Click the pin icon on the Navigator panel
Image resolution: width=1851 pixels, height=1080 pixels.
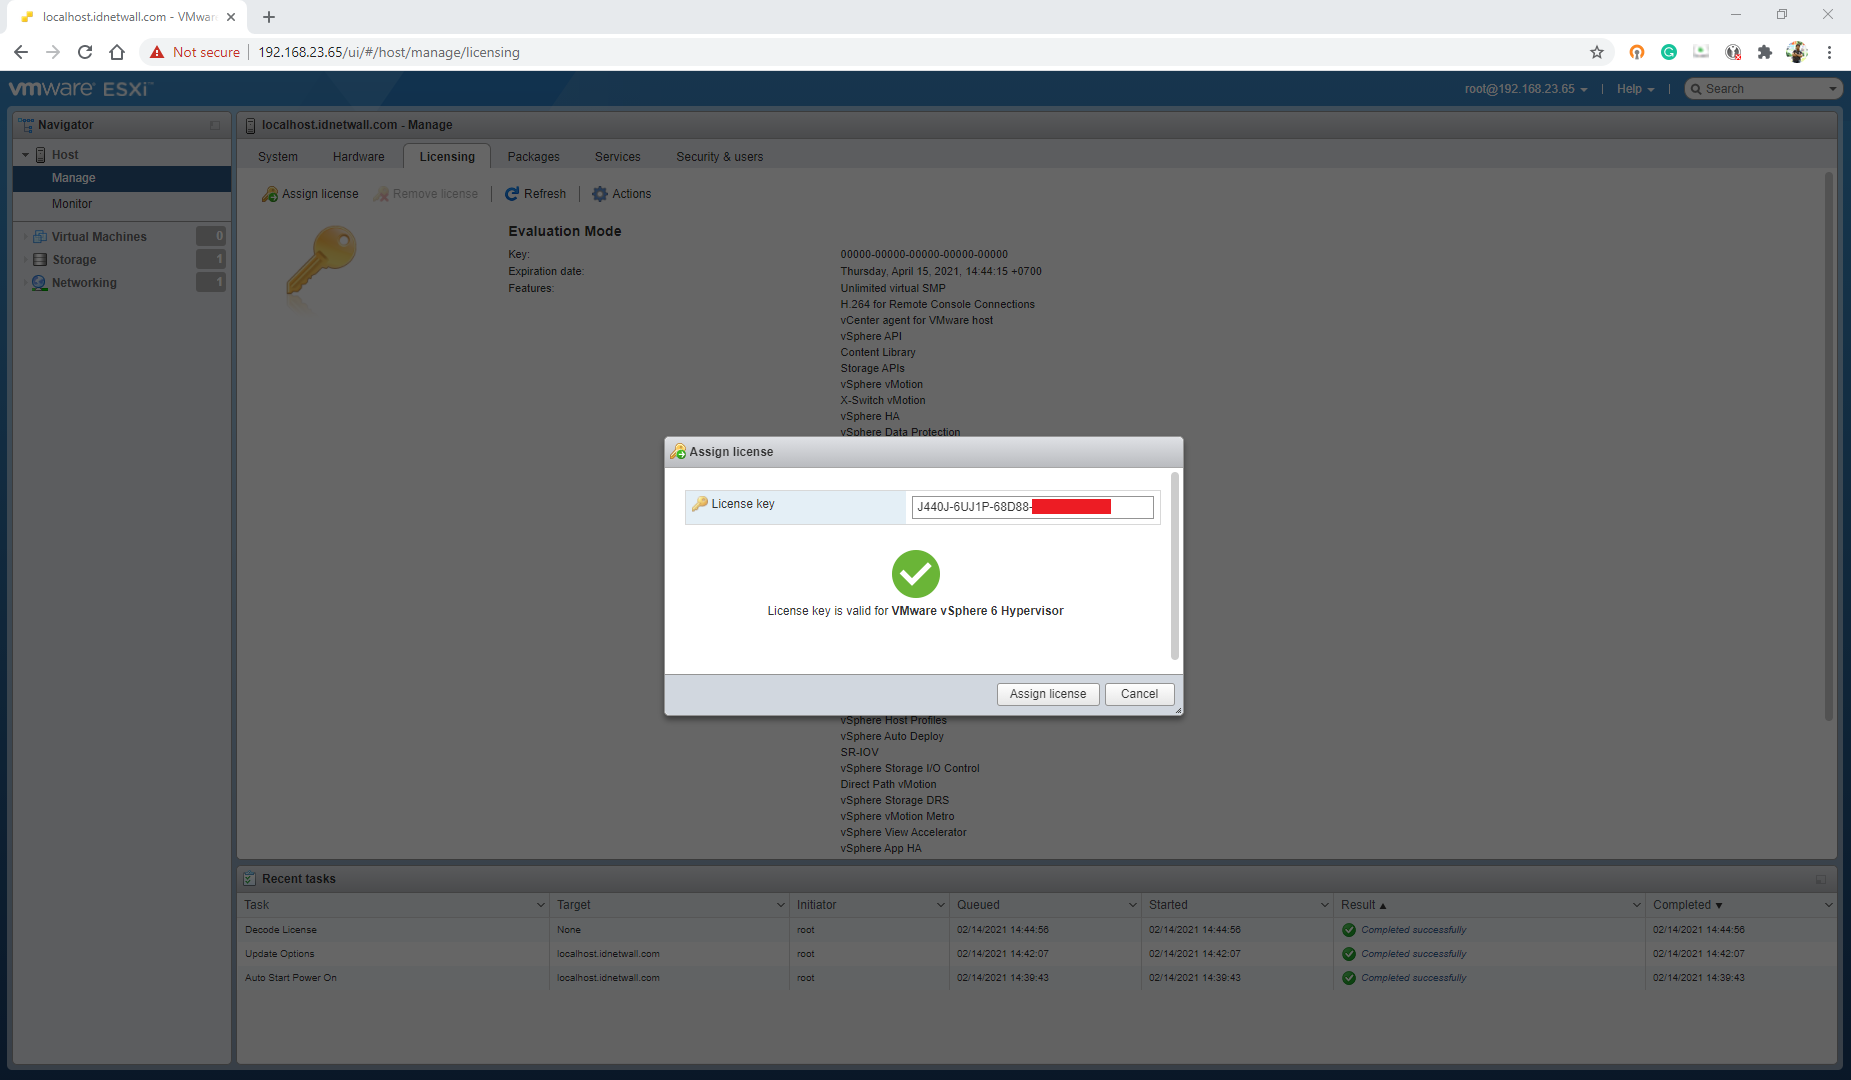[214, 125]
